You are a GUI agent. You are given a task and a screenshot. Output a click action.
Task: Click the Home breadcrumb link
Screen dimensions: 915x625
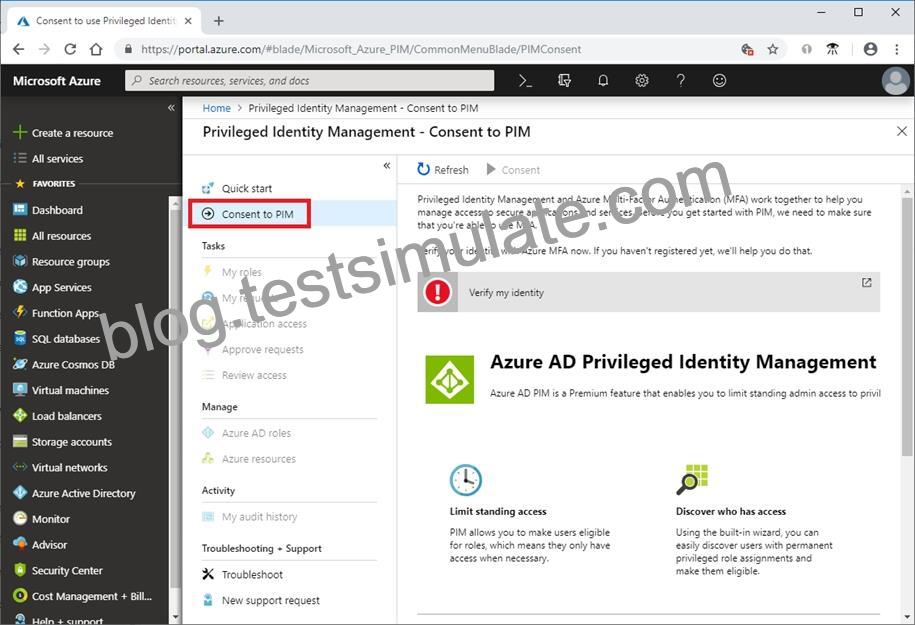[x=216, y=108]
